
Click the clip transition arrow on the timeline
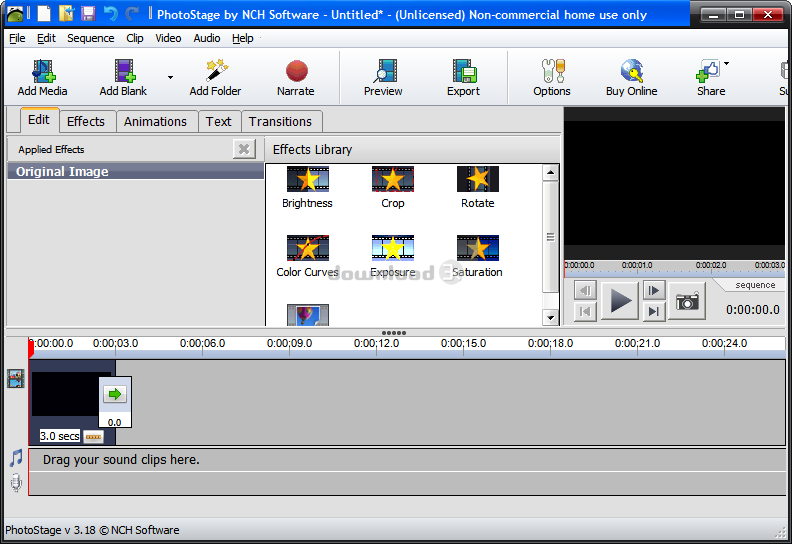115,394
